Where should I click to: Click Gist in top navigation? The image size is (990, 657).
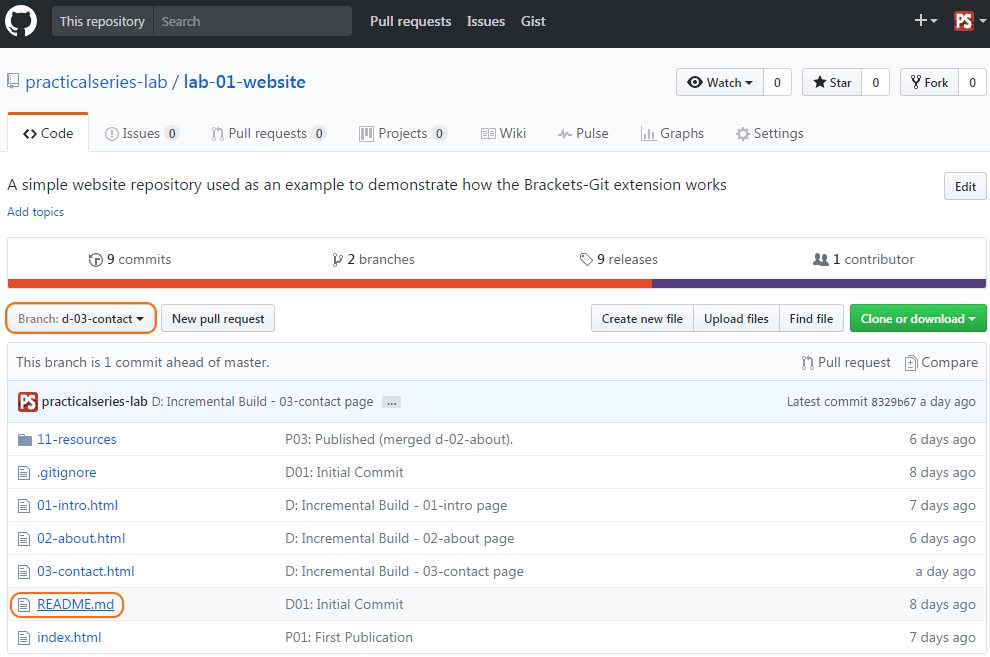click(533, 21)
